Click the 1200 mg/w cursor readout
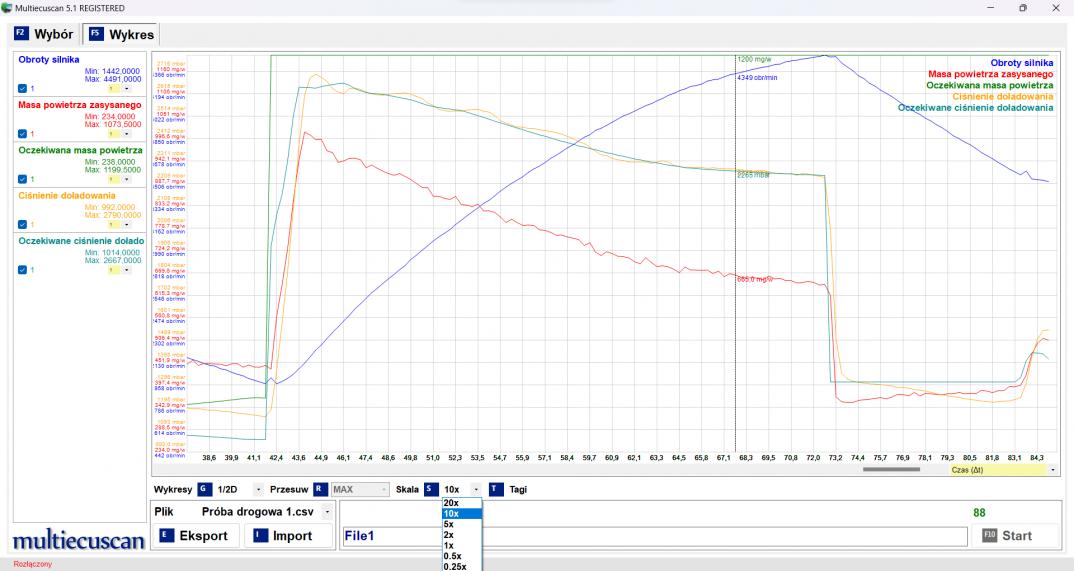This screenshot has width=1074, height=571. coord(754,60)
